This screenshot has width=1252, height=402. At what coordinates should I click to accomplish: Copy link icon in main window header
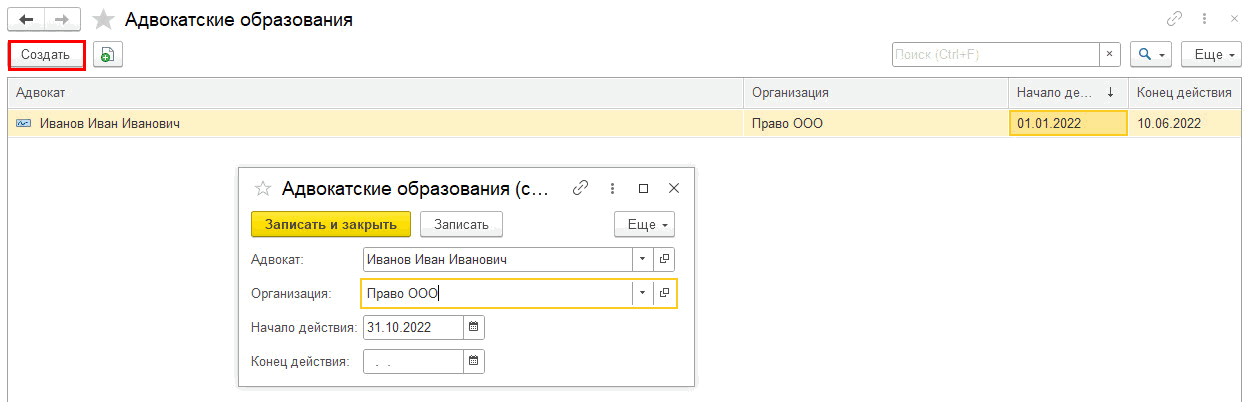pos(1174,19)
